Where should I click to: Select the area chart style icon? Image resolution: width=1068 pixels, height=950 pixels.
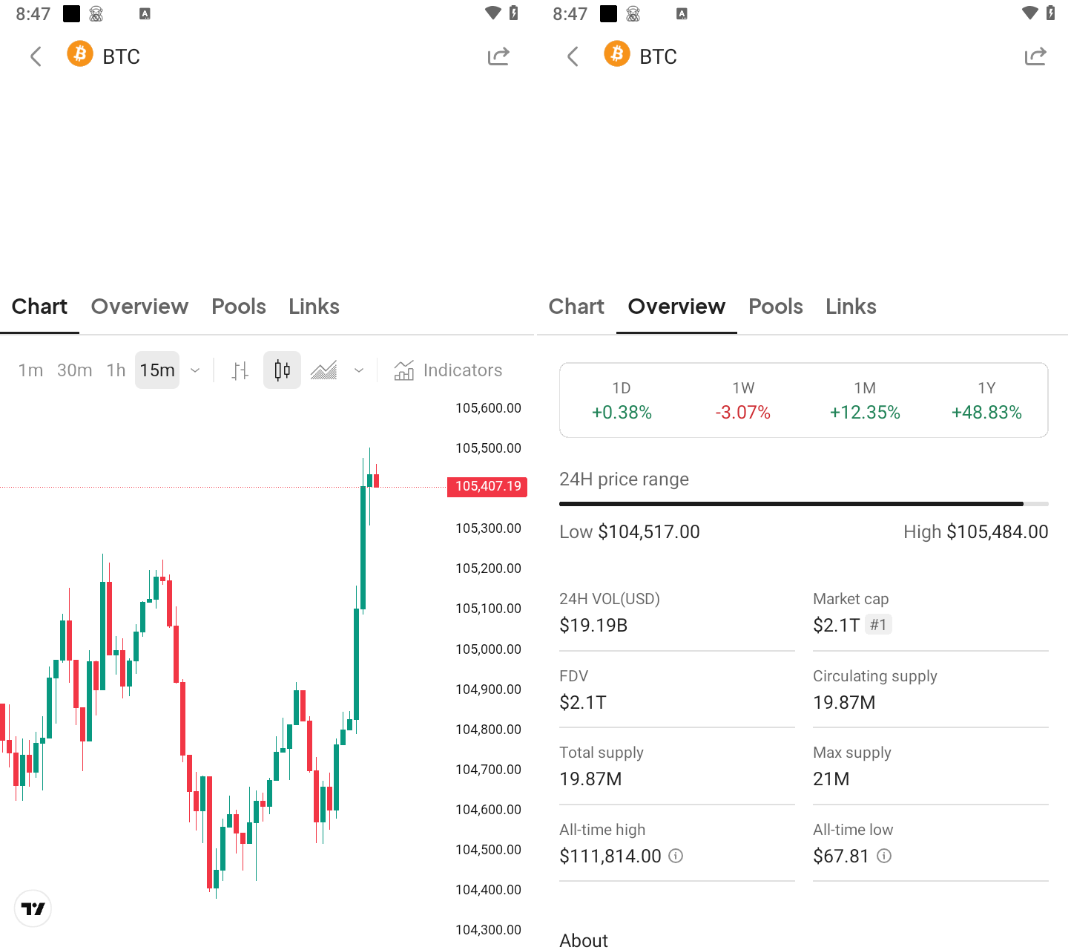pyautogui.click(x=324, y=370)
